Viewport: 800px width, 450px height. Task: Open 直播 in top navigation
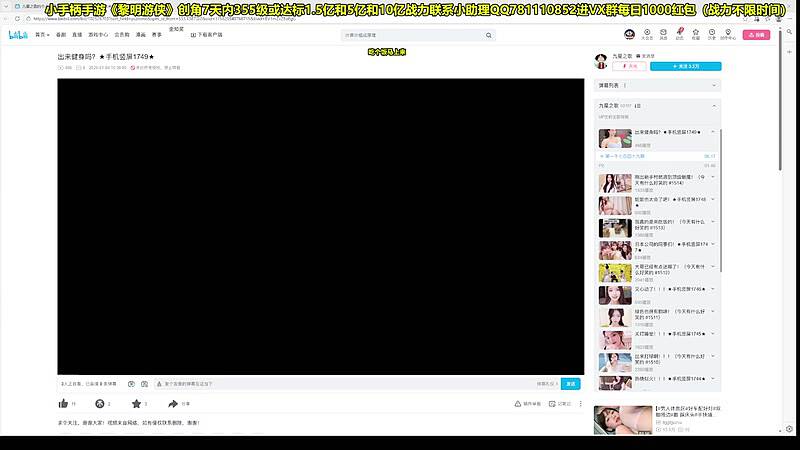82,34
